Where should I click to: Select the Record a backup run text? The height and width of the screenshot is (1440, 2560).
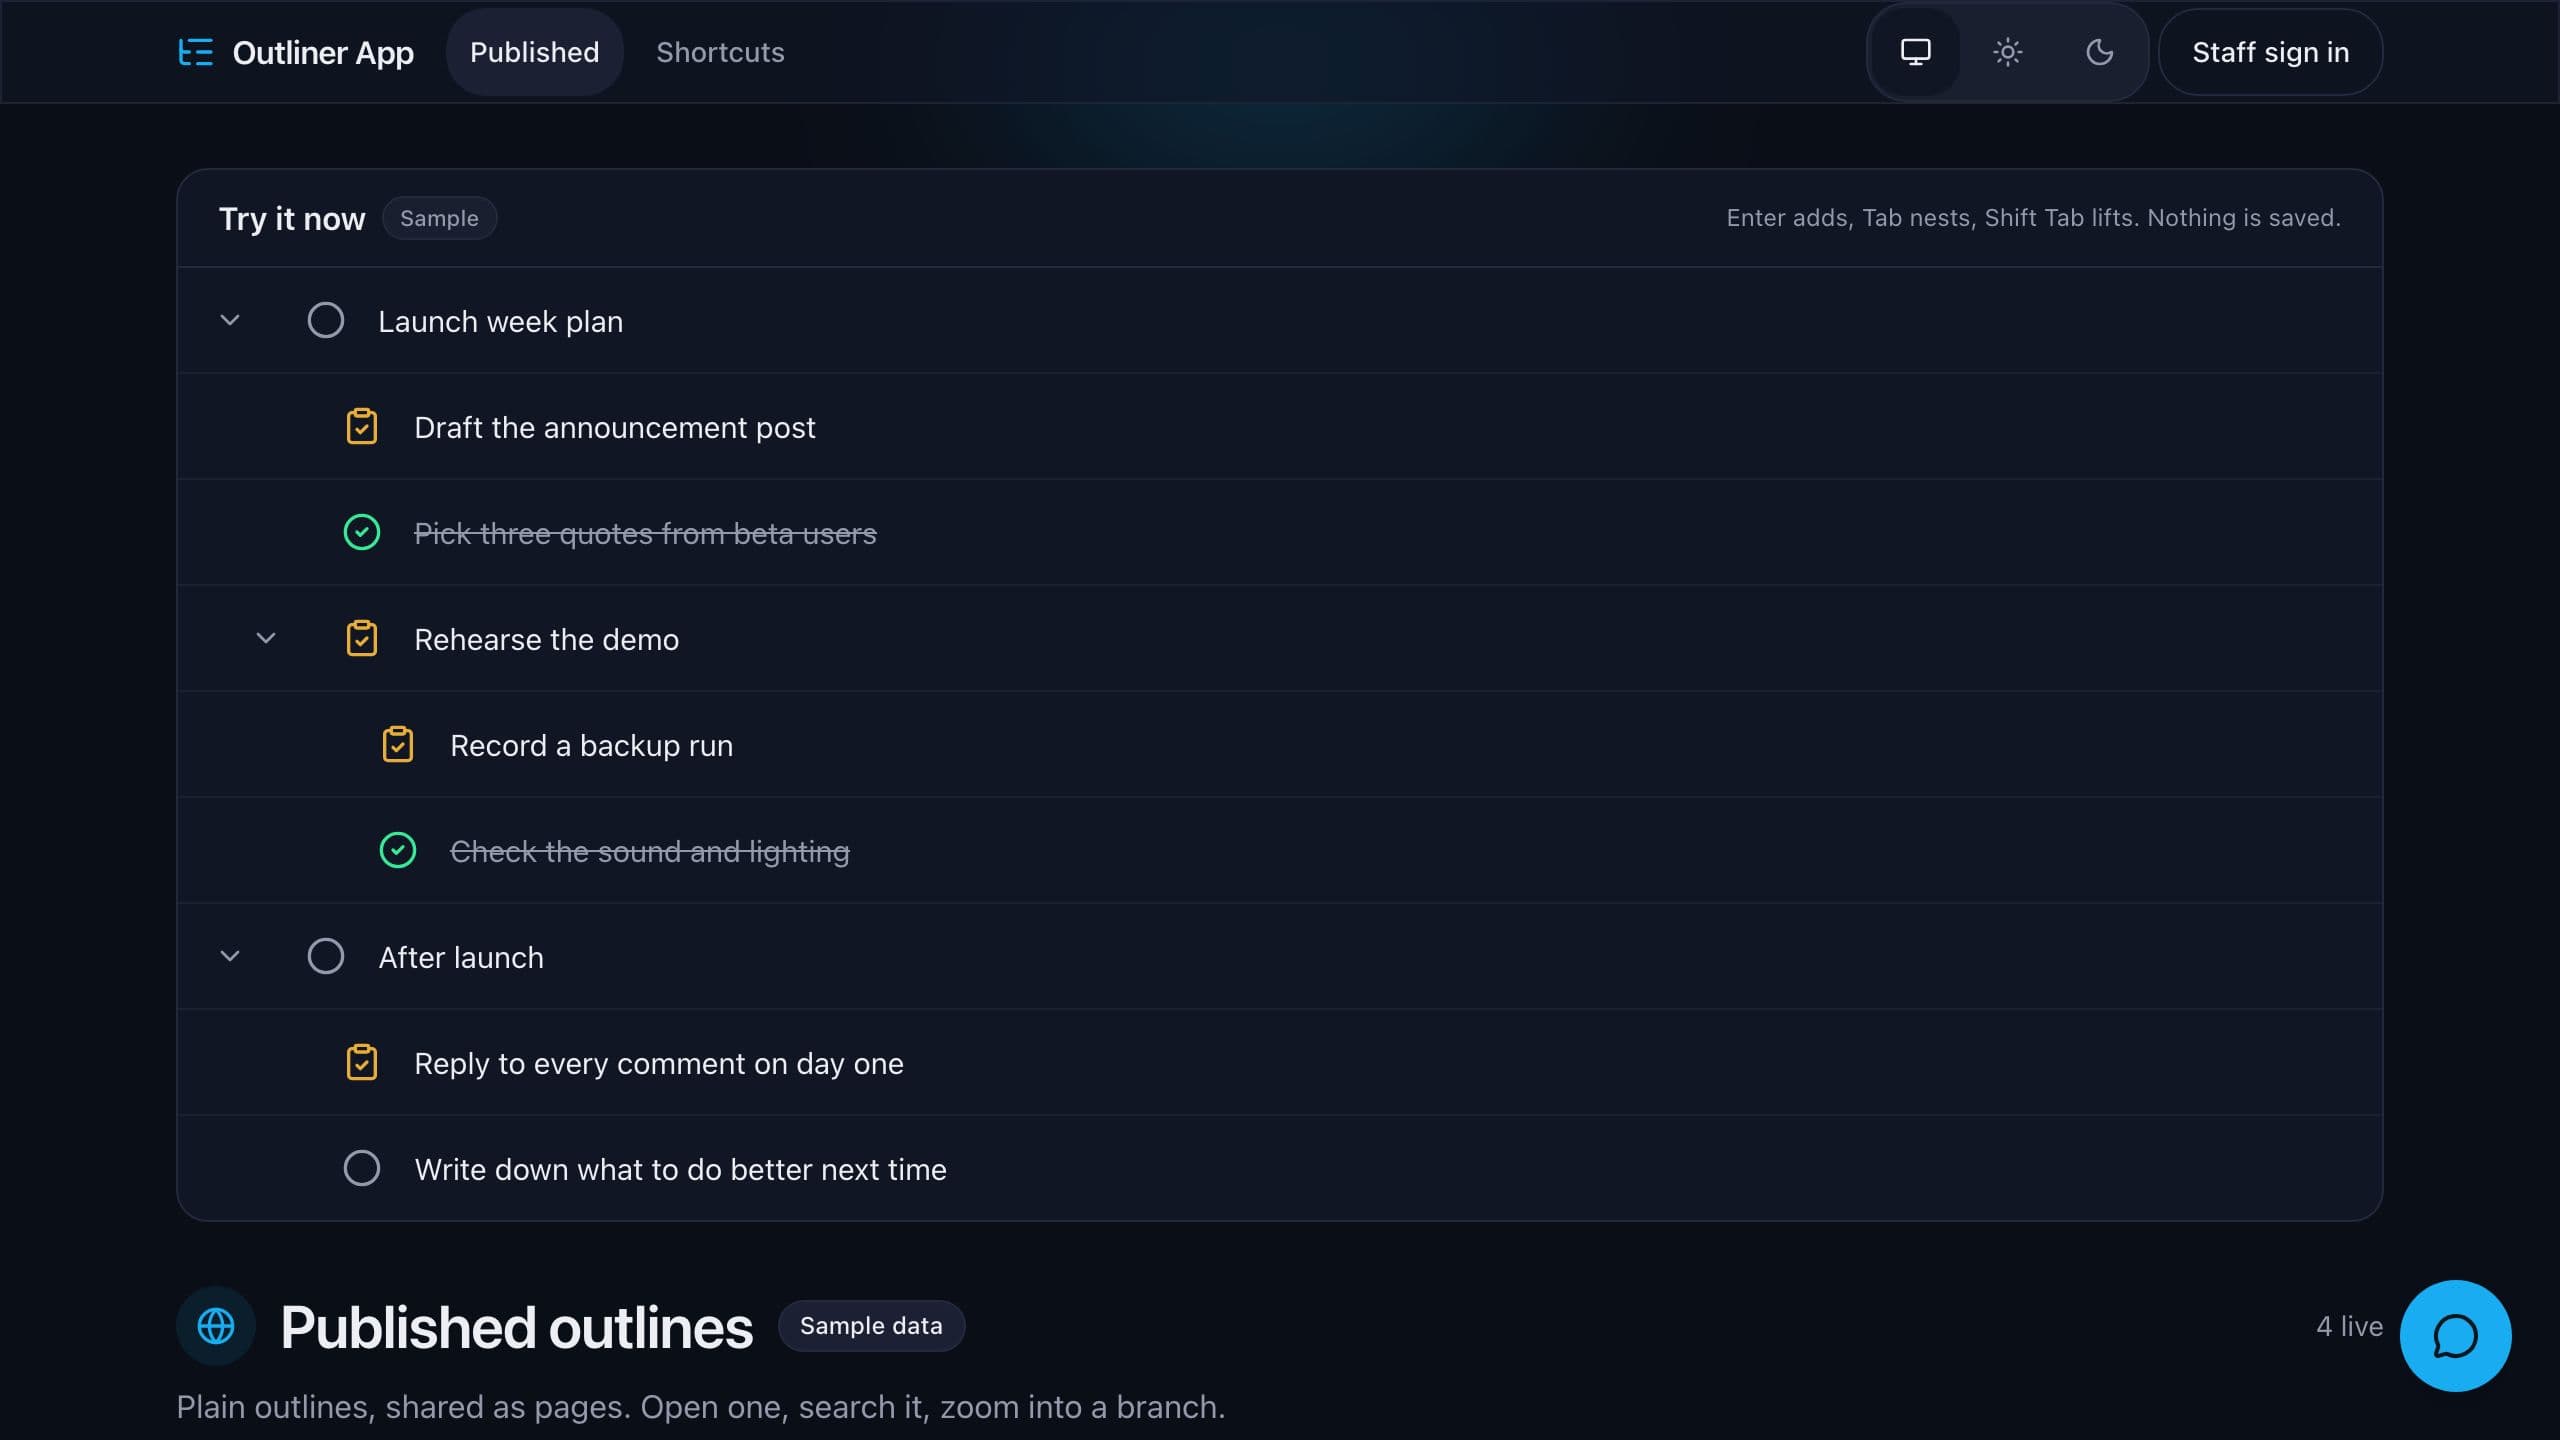(592, 746)
